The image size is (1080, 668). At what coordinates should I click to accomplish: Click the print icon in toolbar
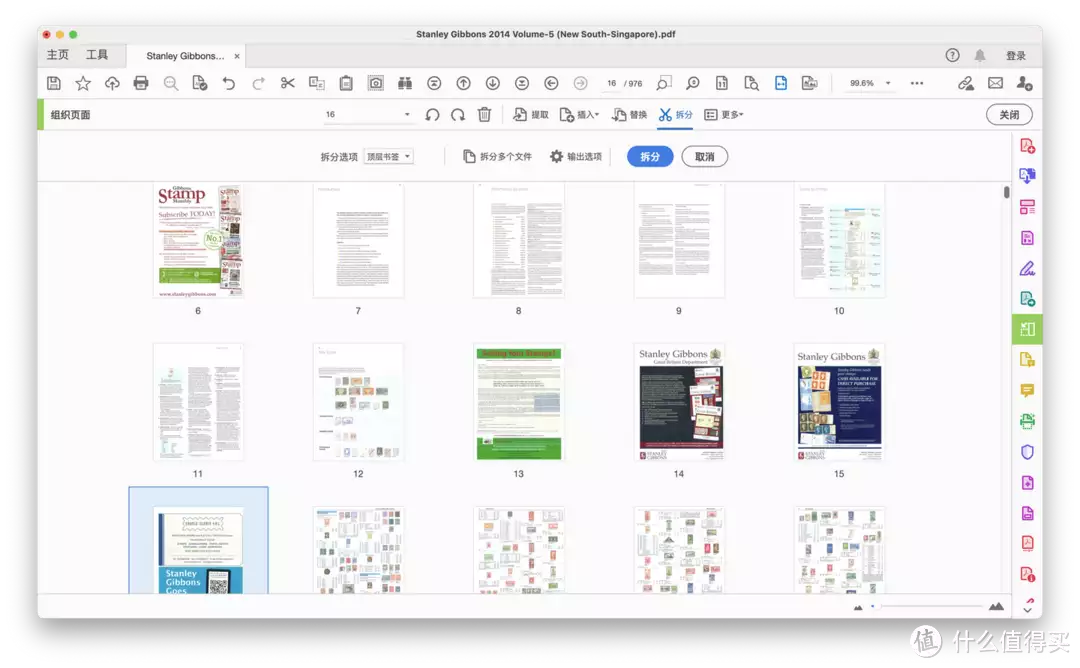click(x=141, y=83)
